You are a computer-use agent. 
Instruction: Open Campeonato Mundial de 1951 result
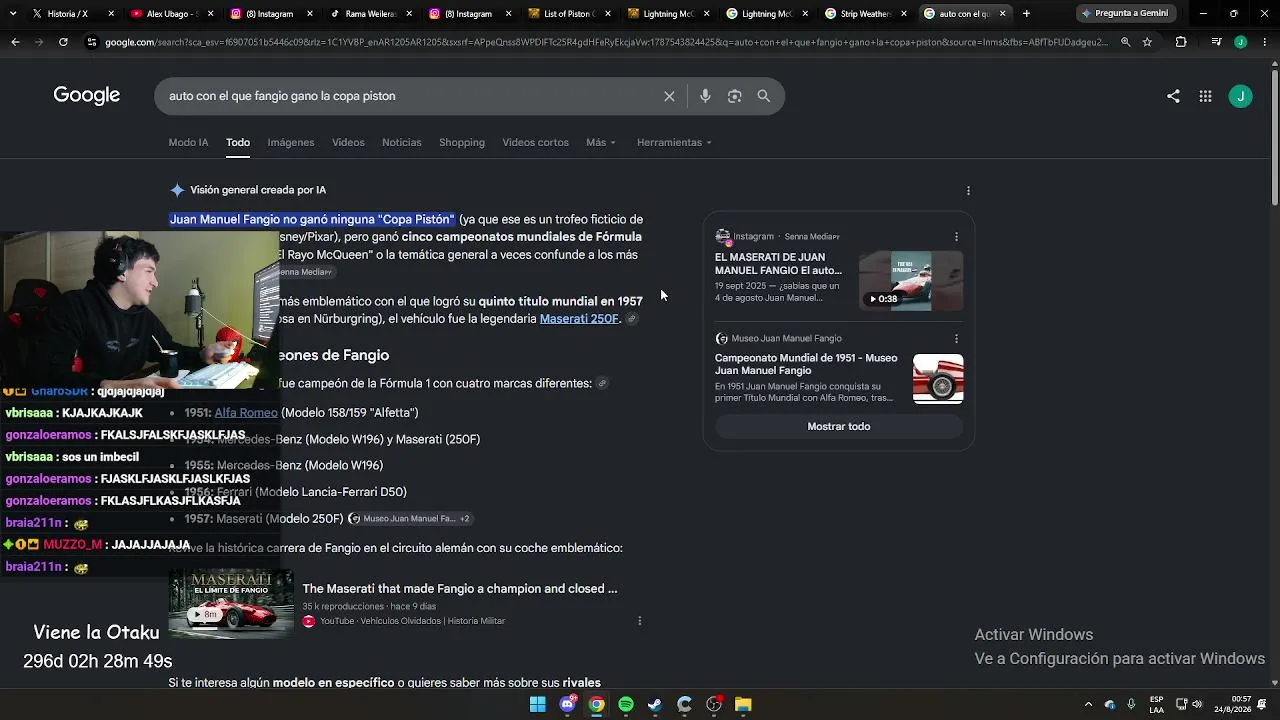click(806, 364)
